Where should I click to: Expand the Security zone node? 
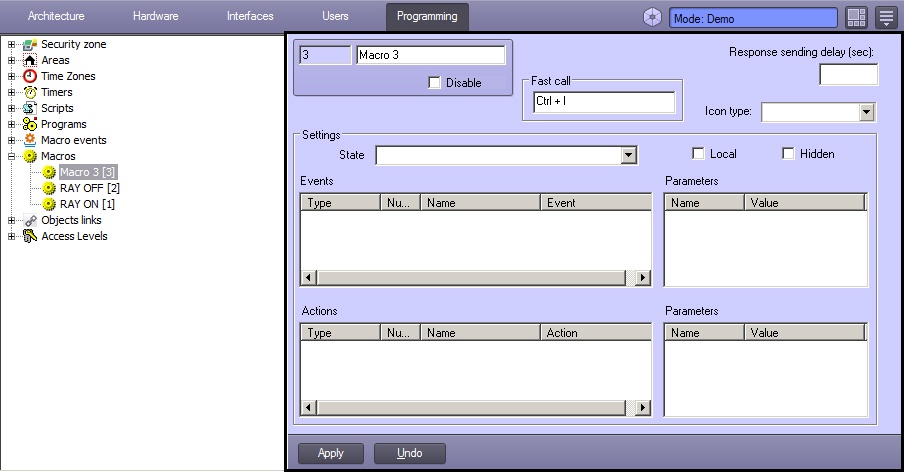tap(11, 44)
